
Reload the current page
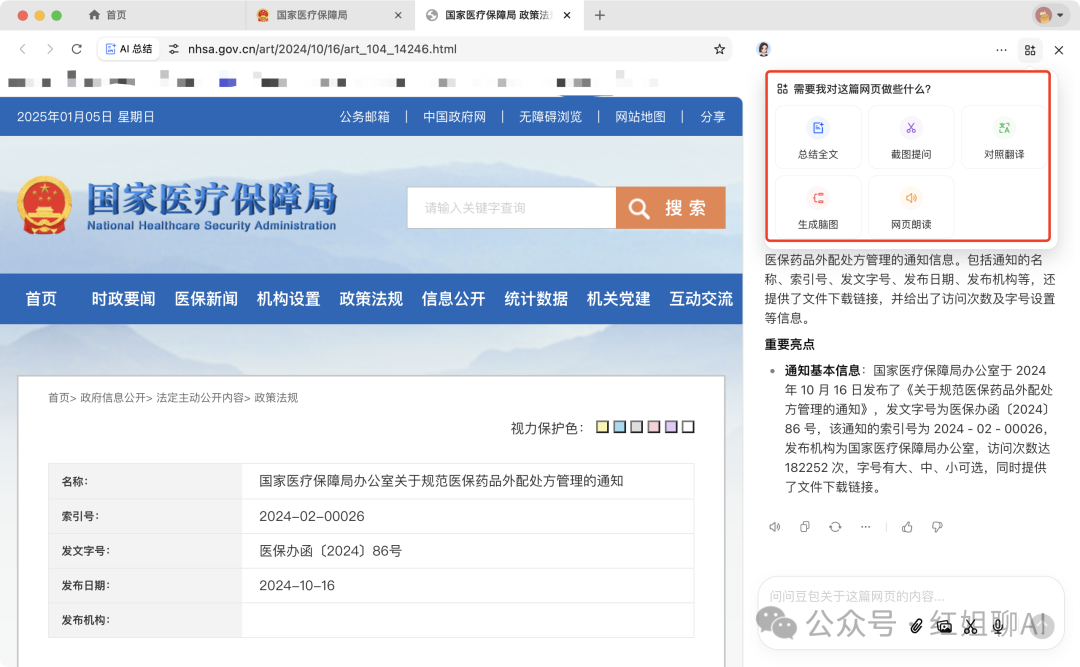point(76,49)
